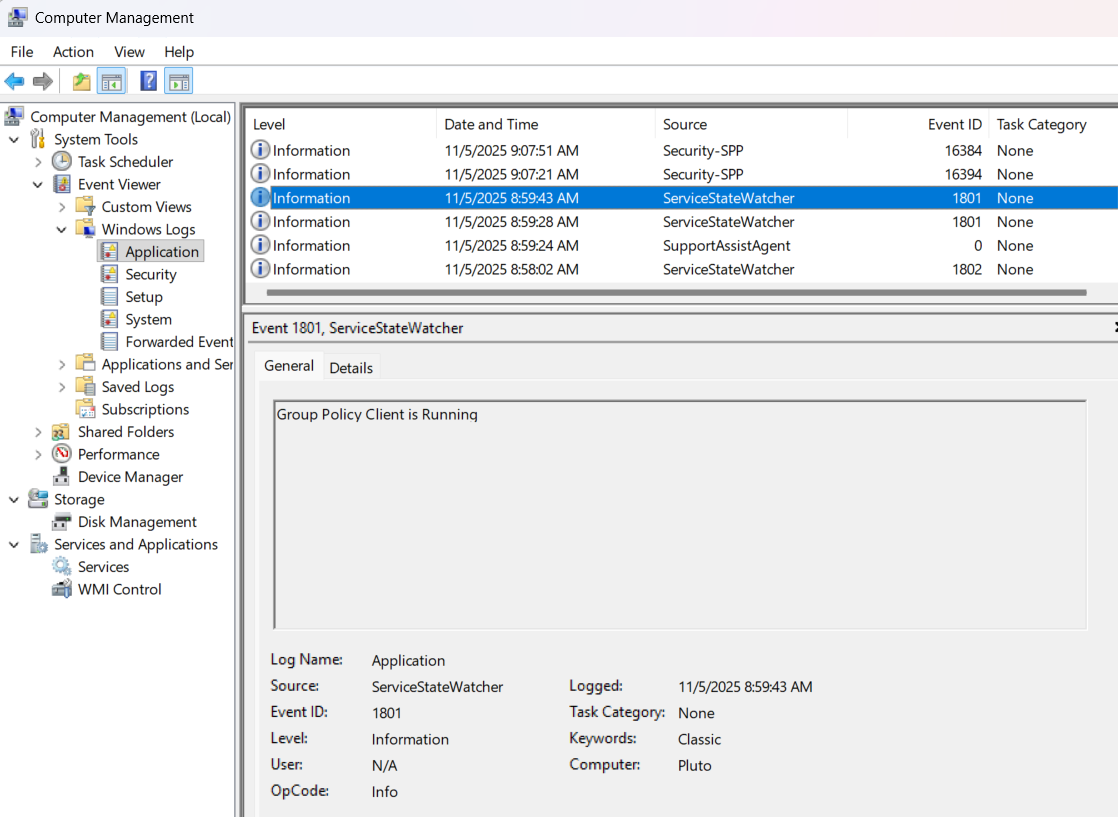This screenshot has width=1118, height=817.
Task: Click the Logged value 11/5/2025 8:59:43 AM
Action: pyautogui.click(x=745, y=687)
